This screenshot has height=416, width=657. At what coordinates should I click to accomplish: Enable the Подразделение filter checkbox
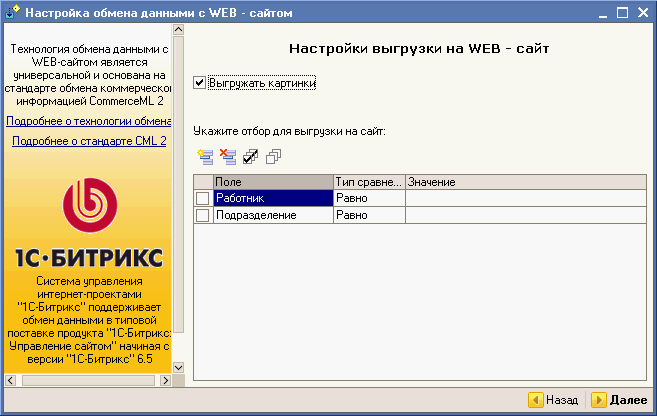(203, 215)
